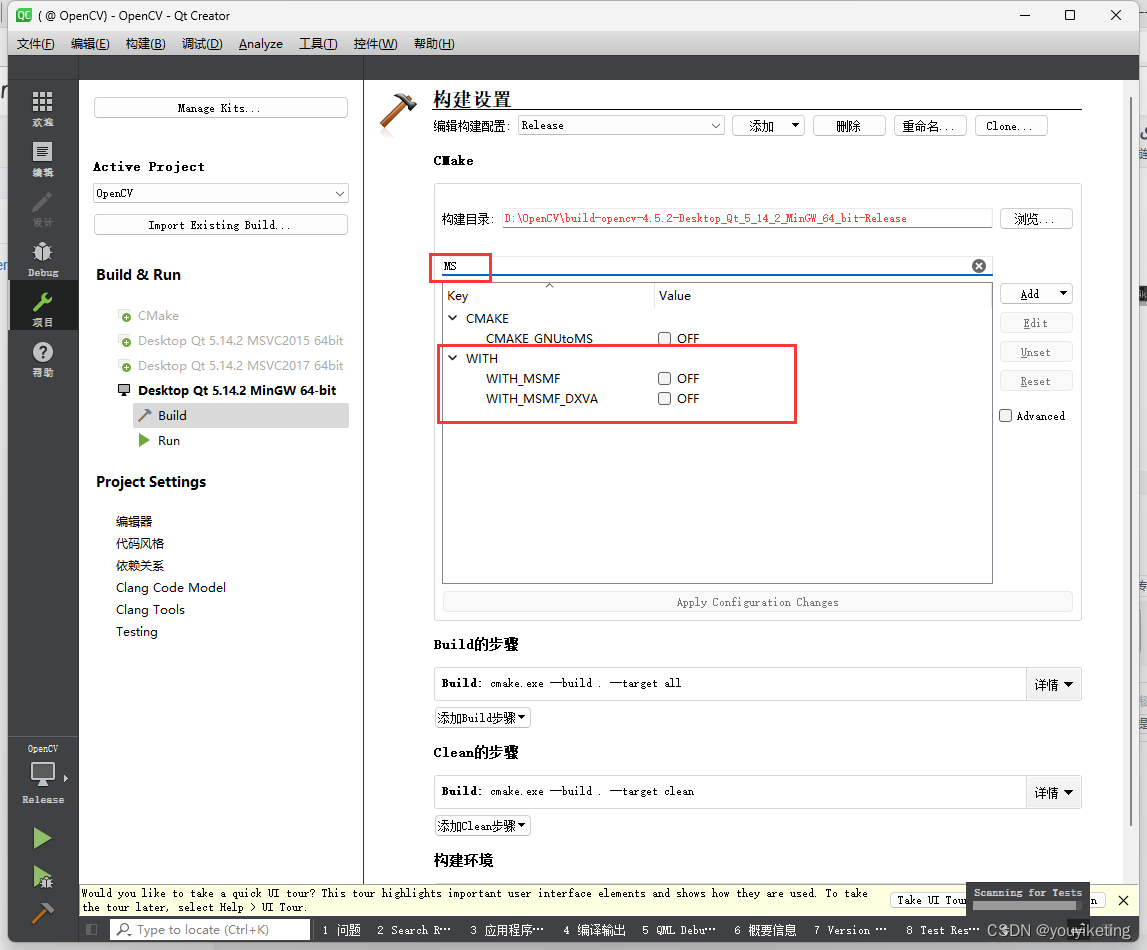1147x950 pixels.
Task: Click the Manage Kits button
Action: pyautogui.click(x=220, y=108)
